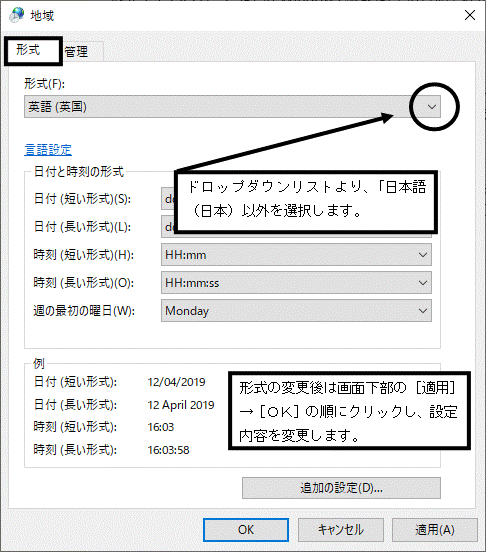Click the 時刻 (長い形式)(O): label
486x552 pixels.
(84, 283)
